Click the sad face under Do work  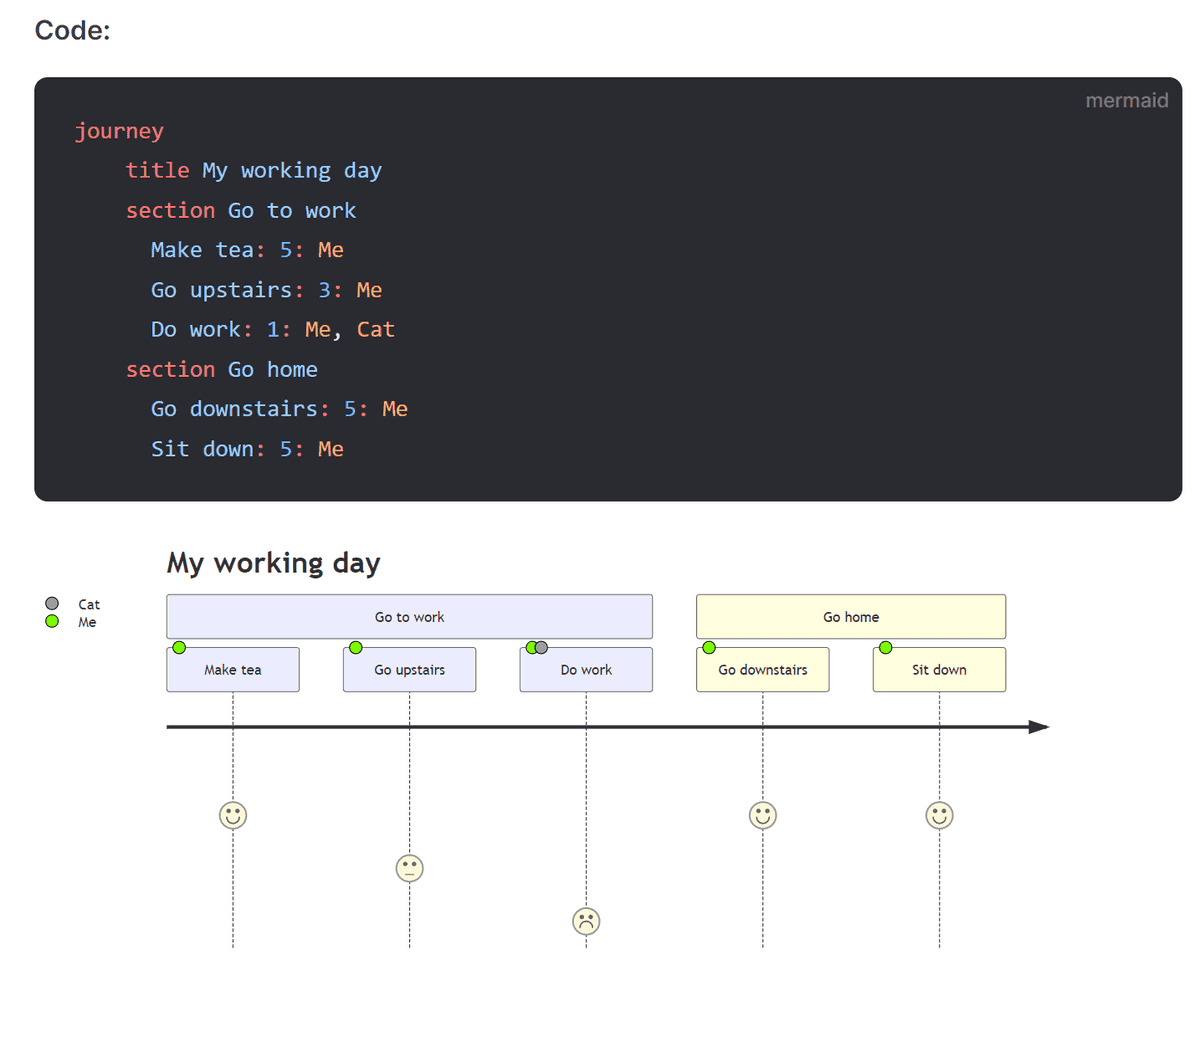coord(586,921)
